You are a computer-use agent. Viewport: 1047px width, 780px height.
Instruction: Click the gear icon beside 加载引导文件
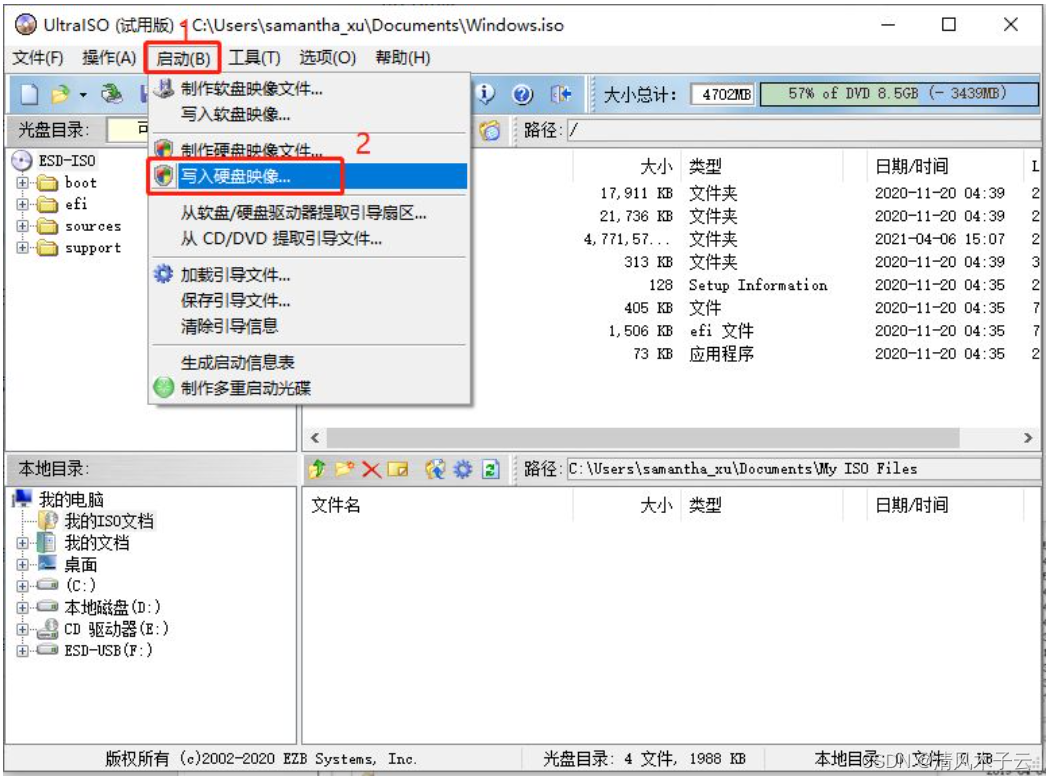pos(164,274)
